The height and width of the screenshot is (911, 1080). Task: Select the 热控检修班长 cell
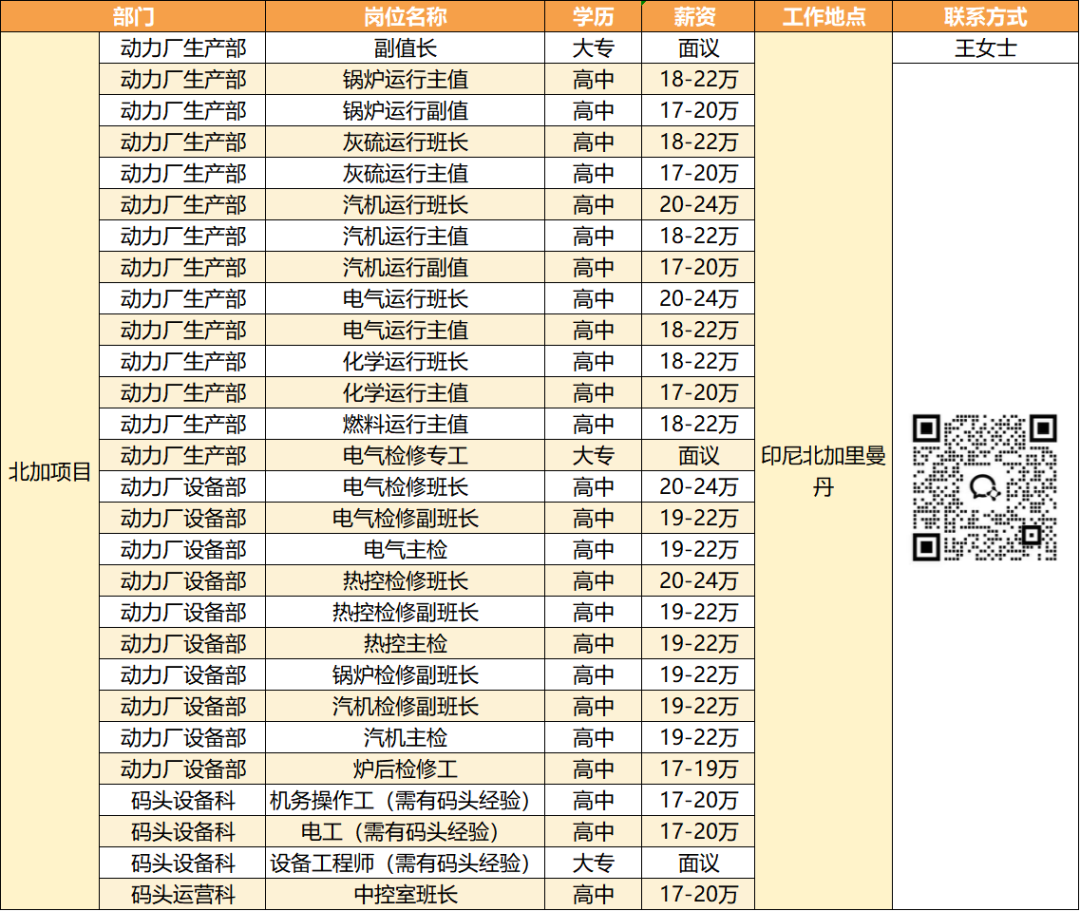(405, 580)
